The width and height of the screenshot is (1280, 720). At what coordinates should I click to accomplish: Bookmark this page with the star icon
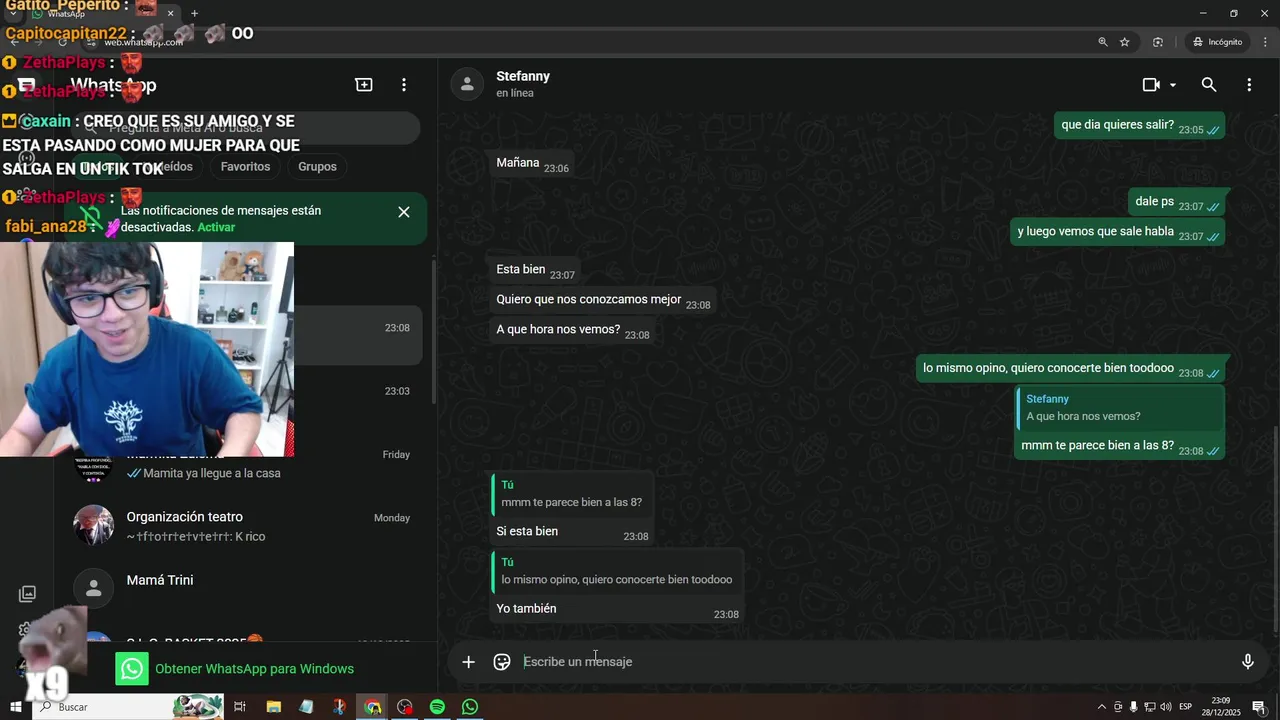click(x=1125, y=42)
